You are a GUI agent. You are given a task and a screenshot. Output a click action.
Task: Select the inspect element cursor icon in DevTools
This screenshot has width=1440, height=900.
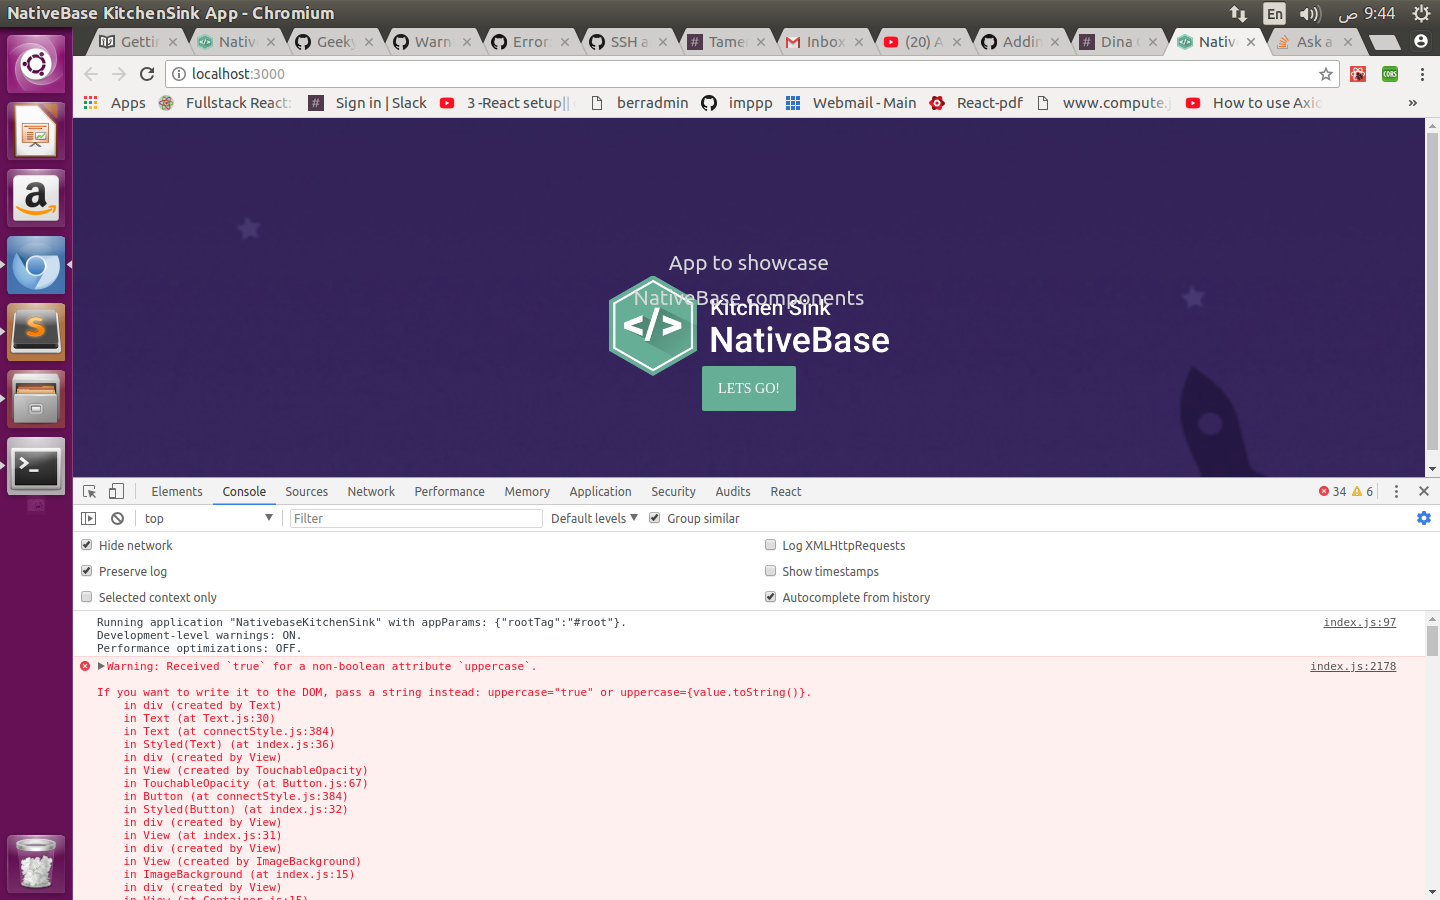[x=88, y=491]
